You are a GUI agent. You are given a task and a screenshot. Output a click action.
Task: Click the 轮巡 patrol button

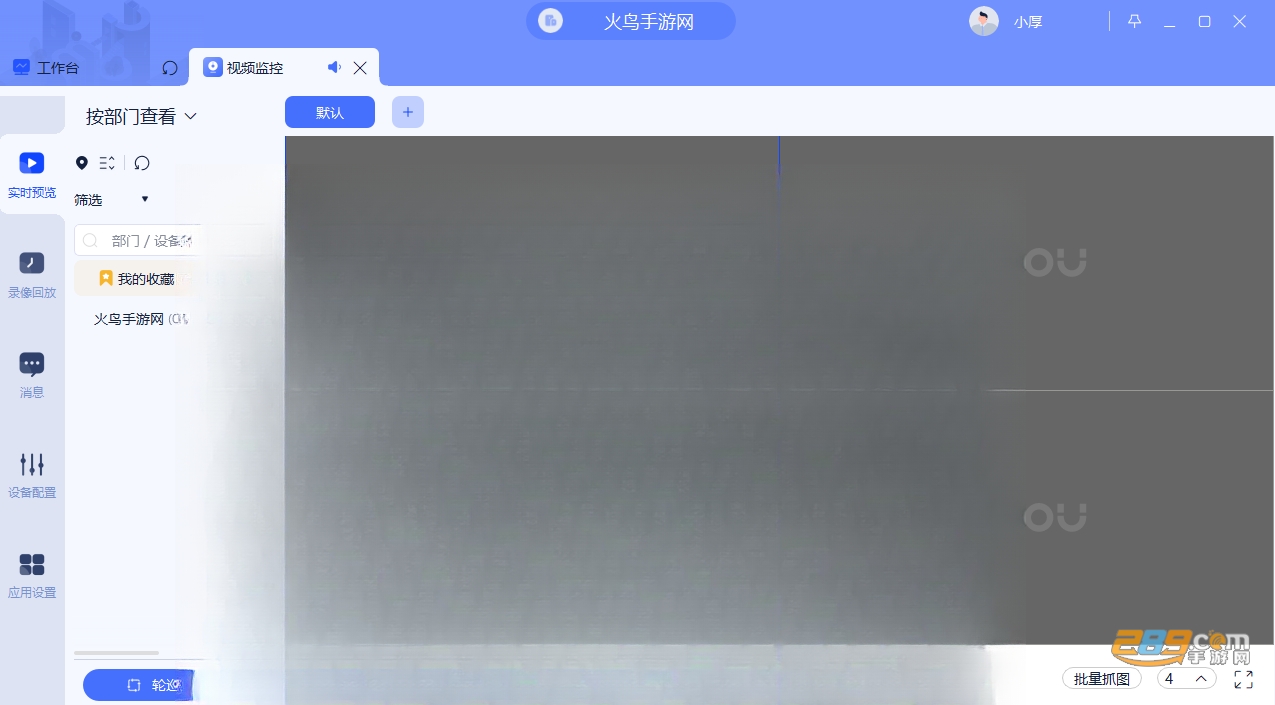[x=137, y=685]
